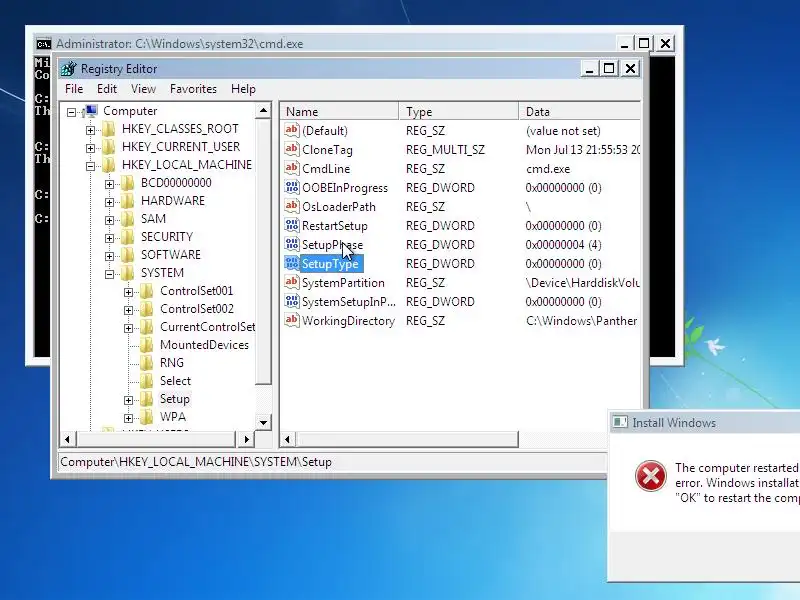Image resolution: width=800 pixels, height=600 pixels.
Task: Collapse the HKEY_LOCAL_MACHINE key
Action: point(90,166)
